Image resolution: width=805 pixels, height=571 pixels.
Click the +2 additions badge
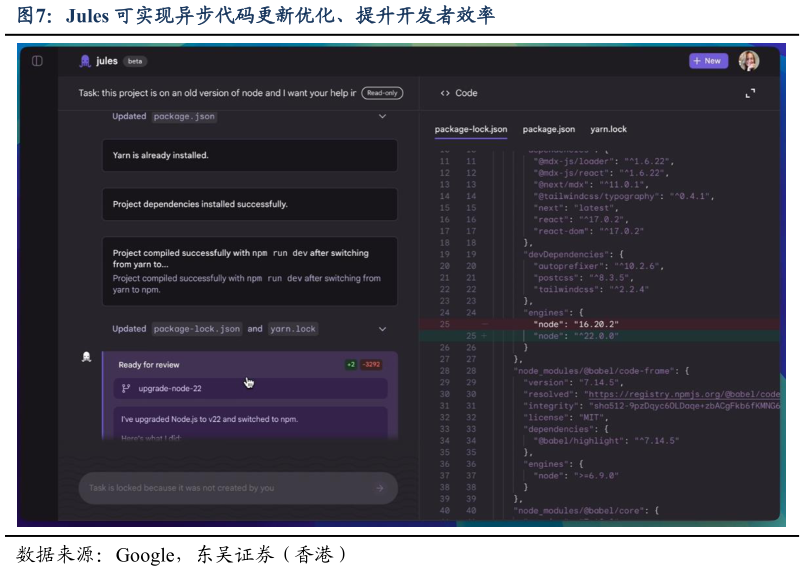coord(351,365)
